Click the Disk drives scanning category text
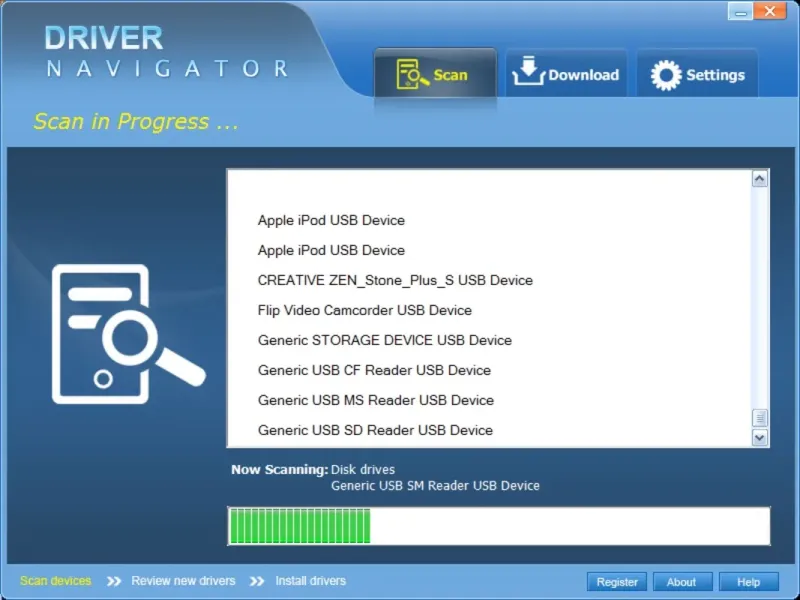This screenshot has height=600, width=800. [x=363, y=469]
